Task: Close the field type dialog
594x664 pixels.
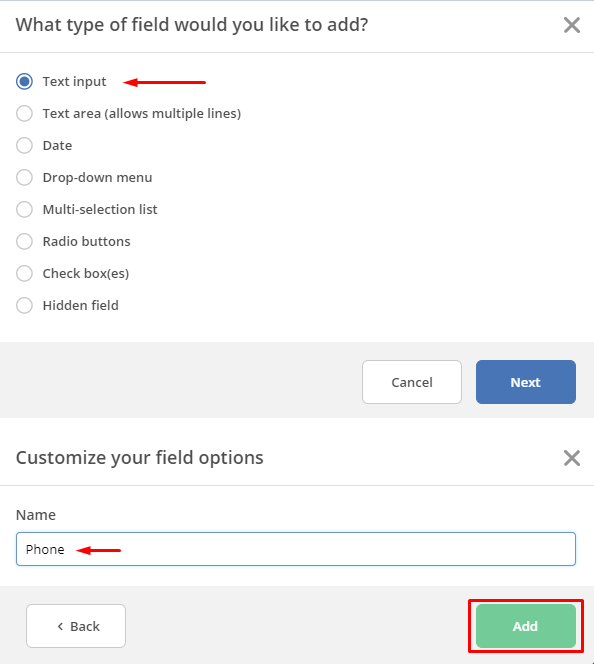Action: point(572,25)
